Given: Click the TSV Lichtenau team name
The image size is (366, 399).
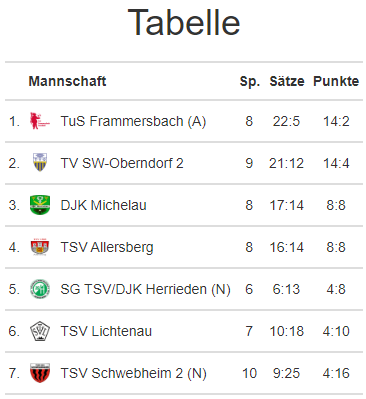Looking at the screenshot, I should coord(106,331).
